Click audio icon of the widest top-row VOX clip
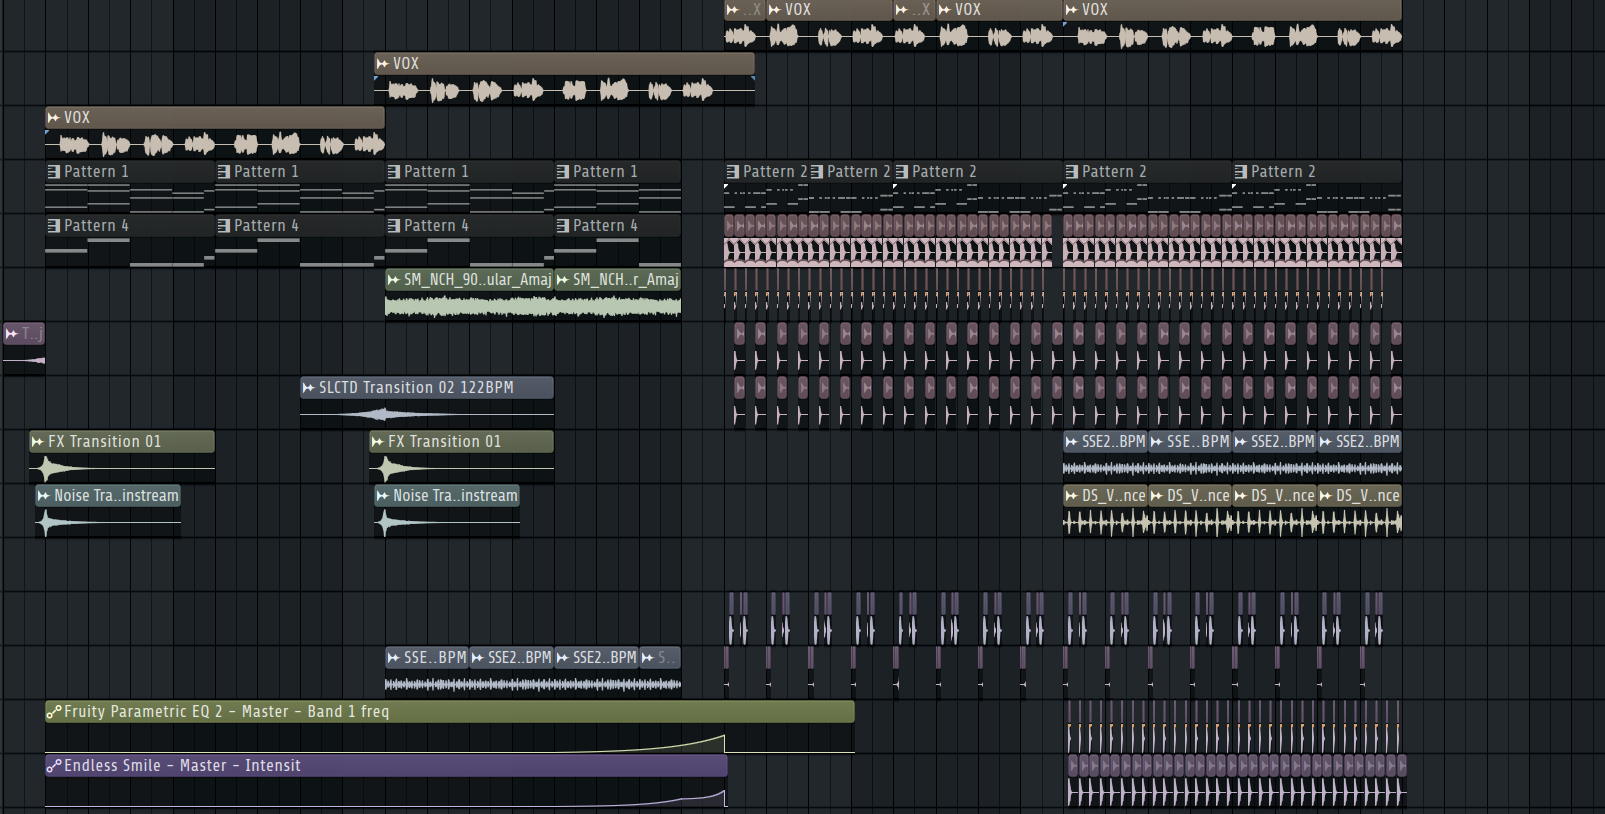The image size is (1605, 814). (x=1072, y=10)
